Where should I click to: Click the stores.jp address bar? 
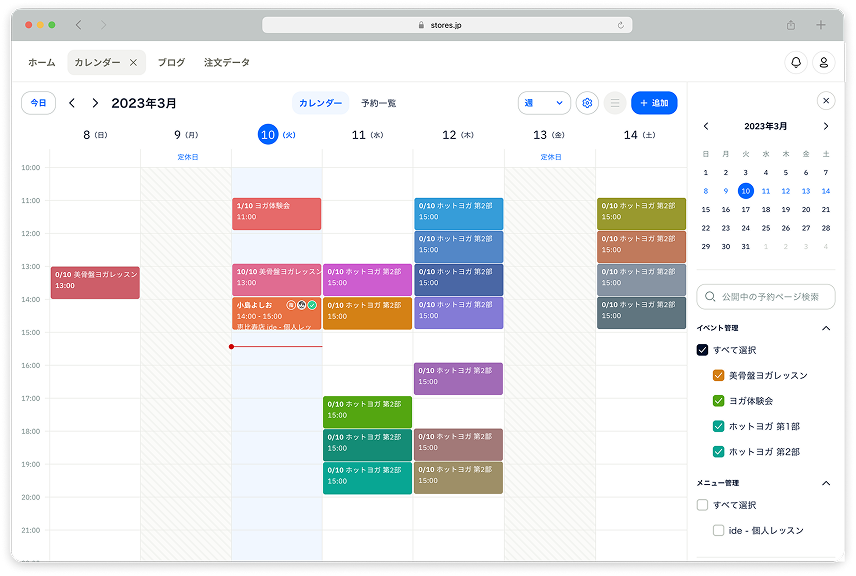click(447, 25)
